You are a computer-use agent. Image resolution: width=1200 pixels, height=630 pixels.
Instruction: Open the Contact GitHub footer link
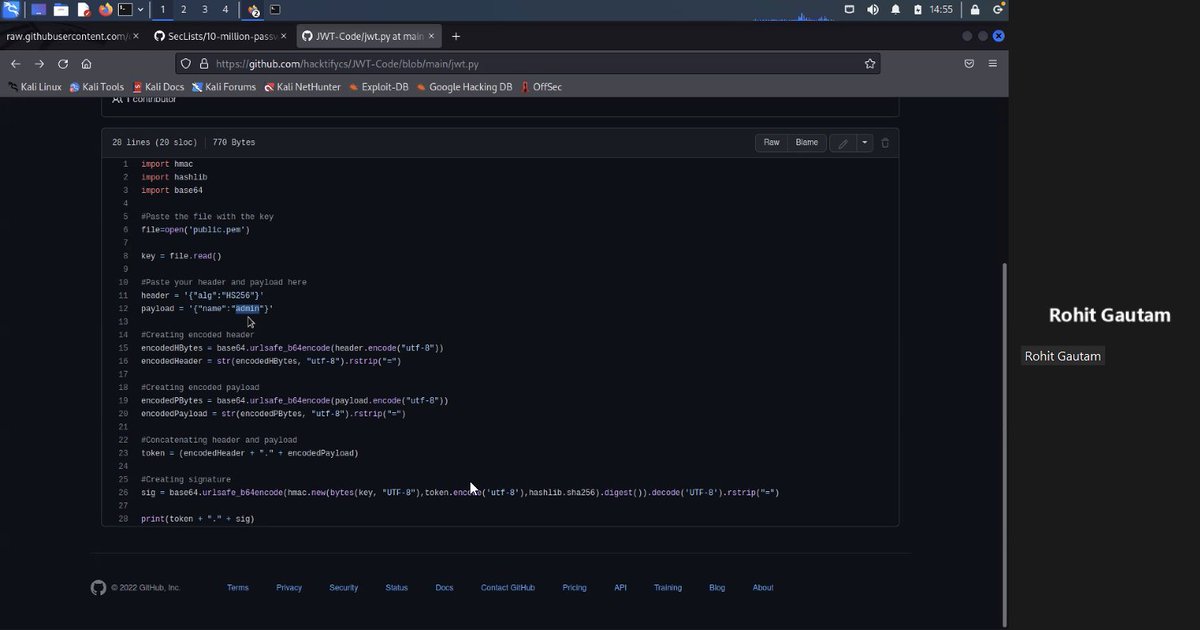pos(507,588)
